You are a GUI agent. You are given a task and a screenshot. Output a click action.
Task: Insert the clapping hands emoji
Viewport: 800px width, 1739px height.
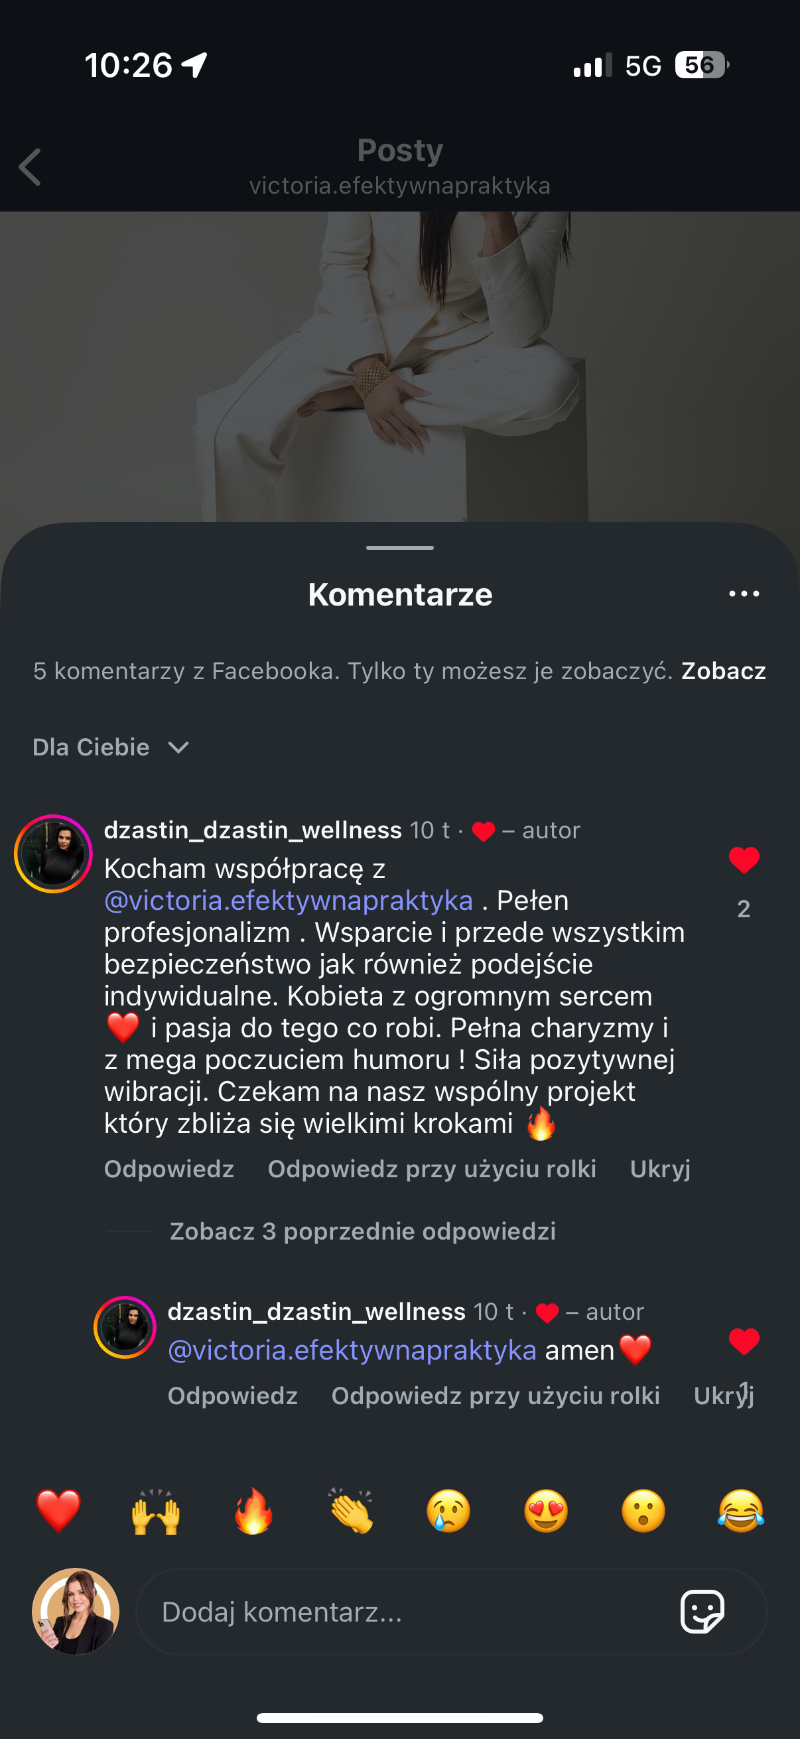pyautogui.click(x=351, y=1511)
